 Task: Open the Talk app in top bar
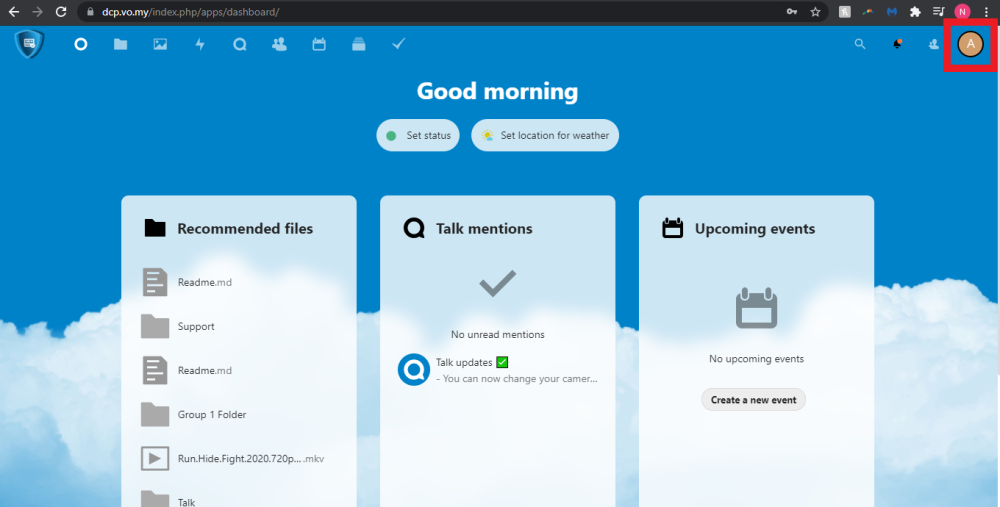pyautogui.click(x=239, y=44)
